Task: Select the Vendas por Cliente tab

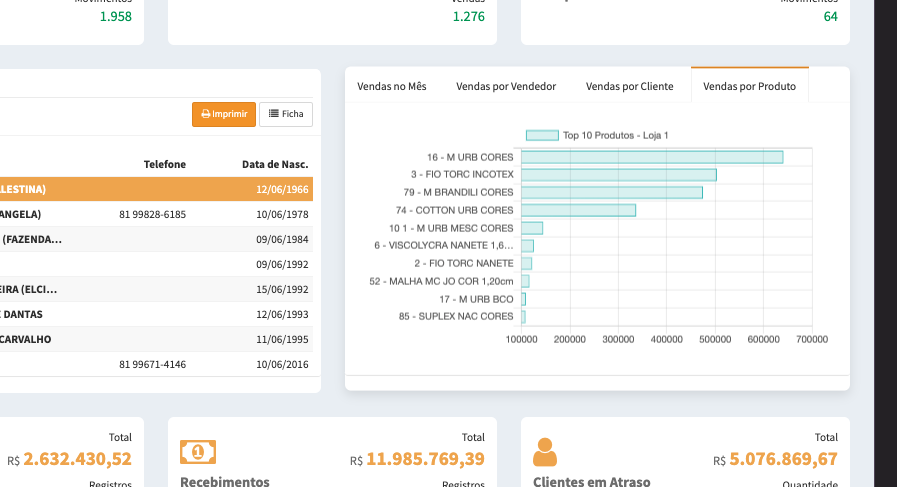Action: [x=630, y=86]
